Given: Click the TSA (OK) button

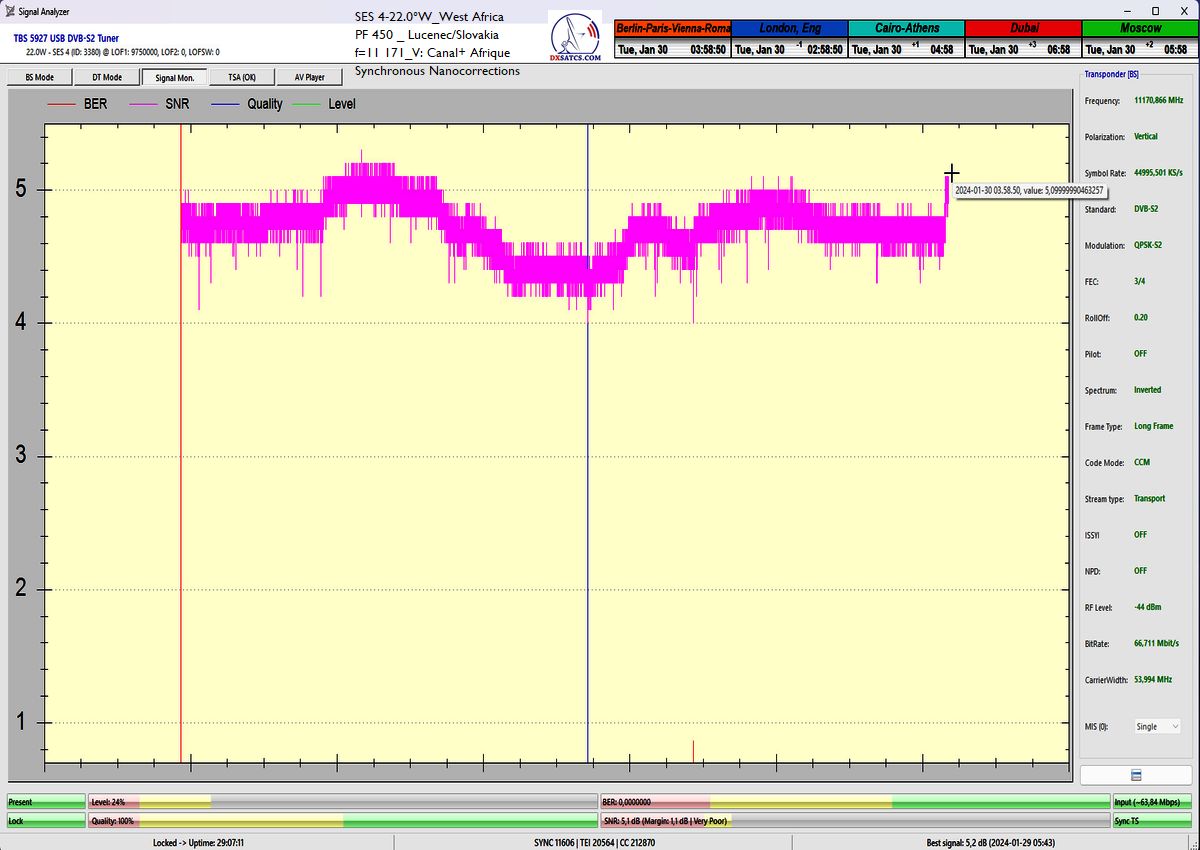Looking at the screenshot, I should point(241,77).
